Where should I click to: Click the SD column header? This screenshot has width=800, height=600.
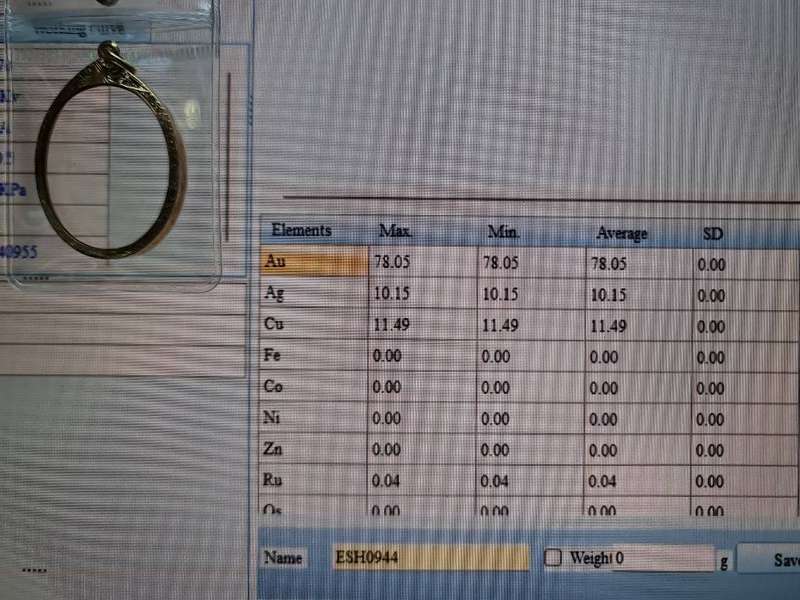[x=713, y=234]
